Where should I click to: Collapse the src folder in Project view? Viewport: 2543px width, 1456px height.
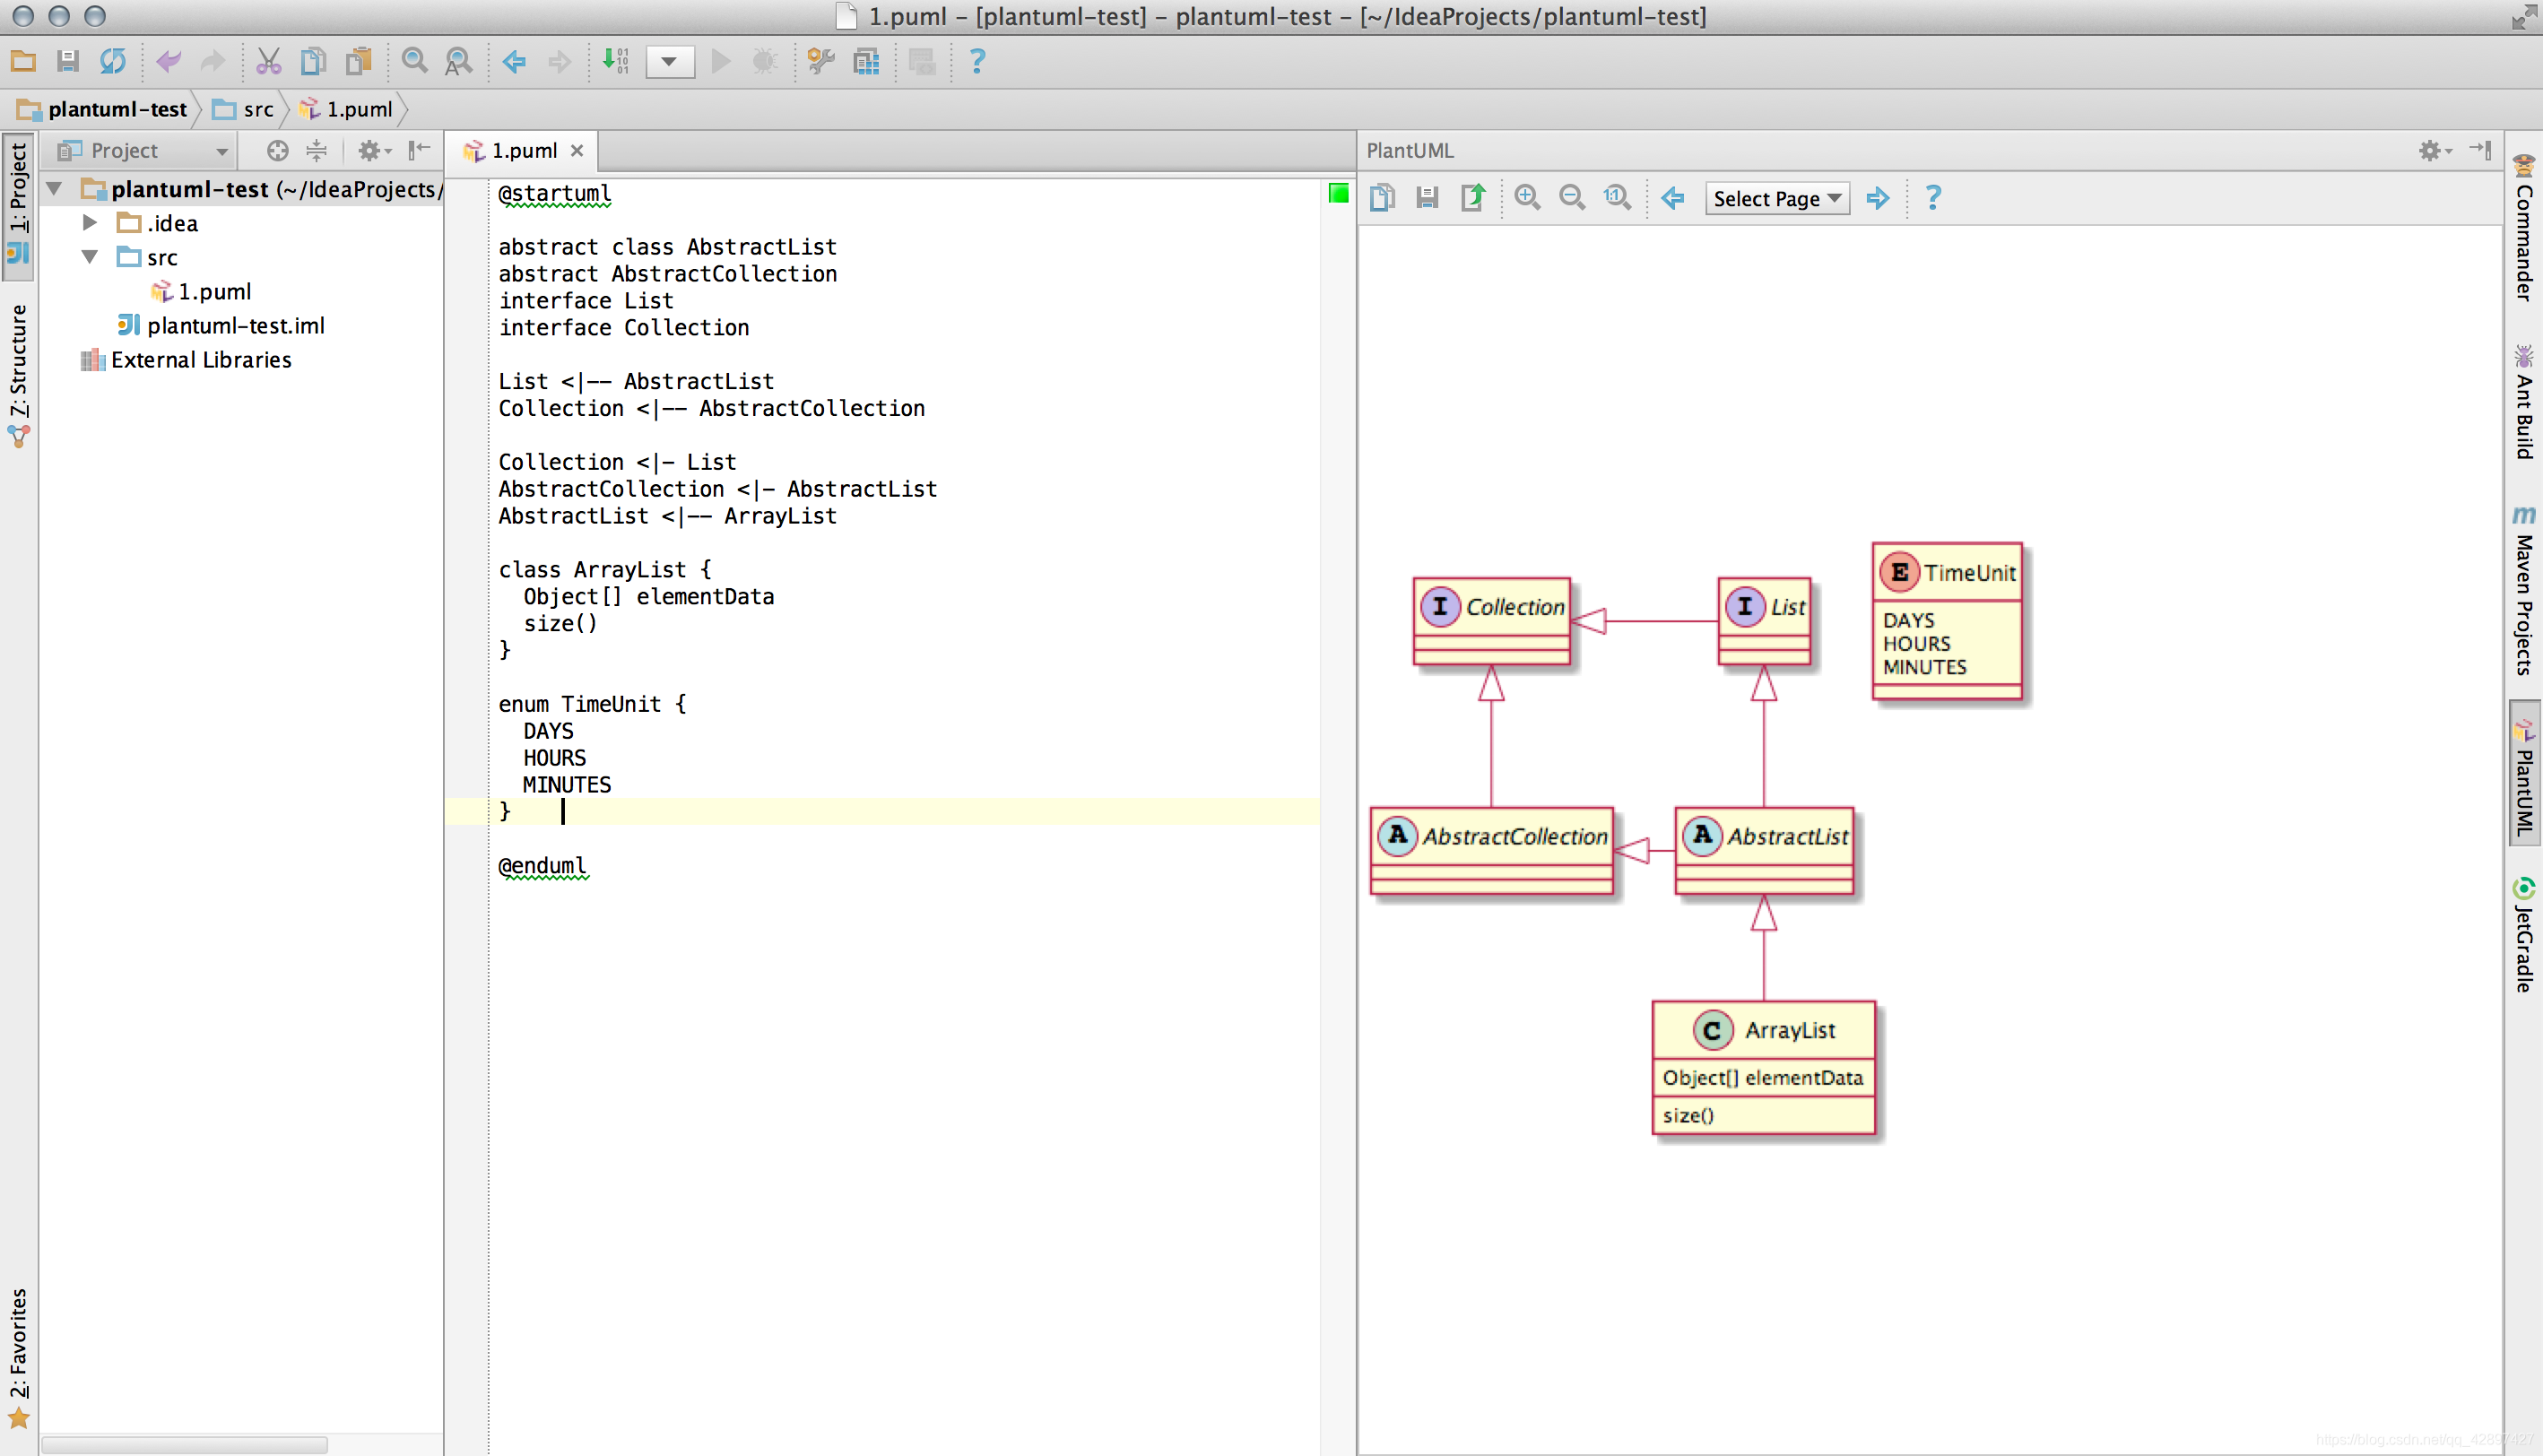coord(89,257)
